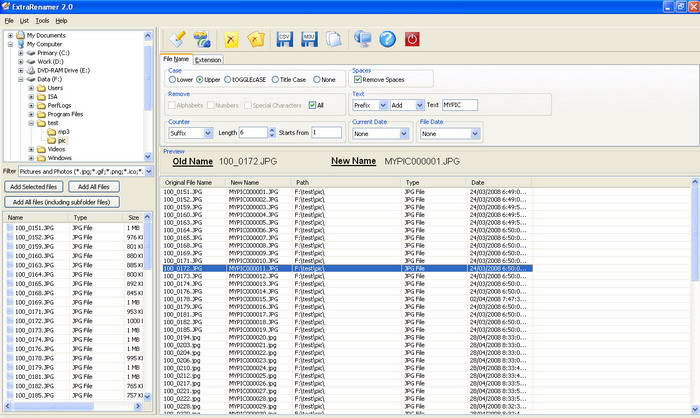The height and width of the screenshot is (418, 700).
Task: Select the mp3 folder in tree
Action: click(x=63, y=132)
